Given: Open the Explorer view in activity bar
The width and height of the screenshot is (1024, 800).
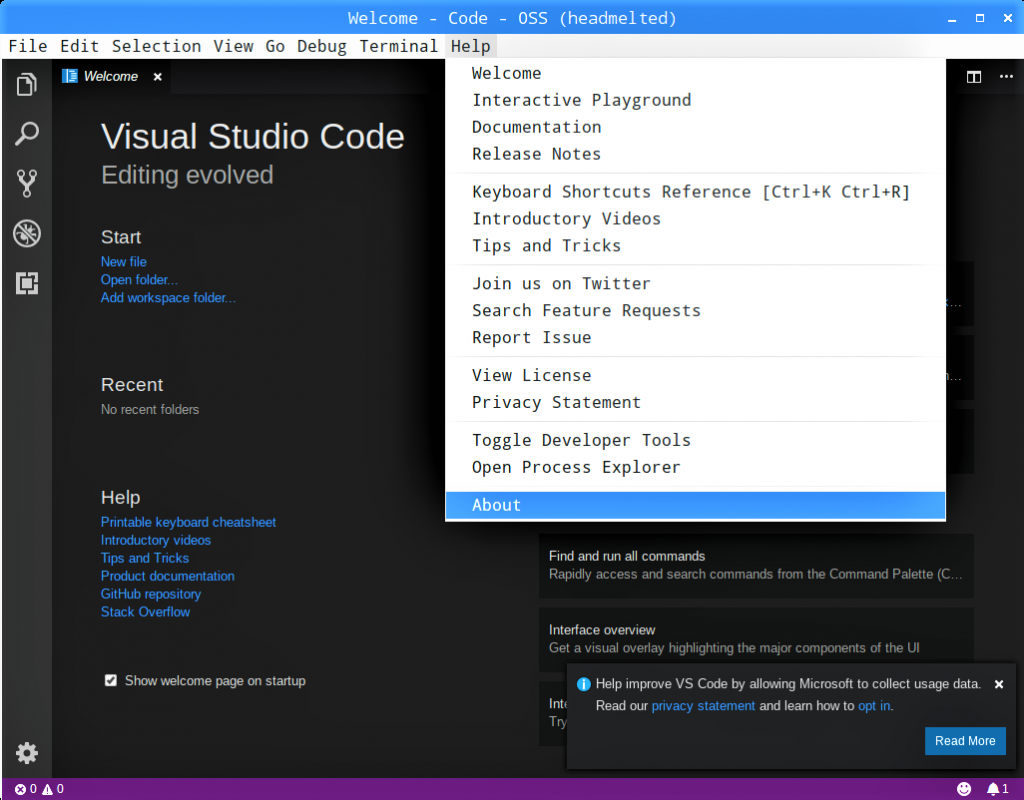Looking at the screenshot, I should click(27, 84).
